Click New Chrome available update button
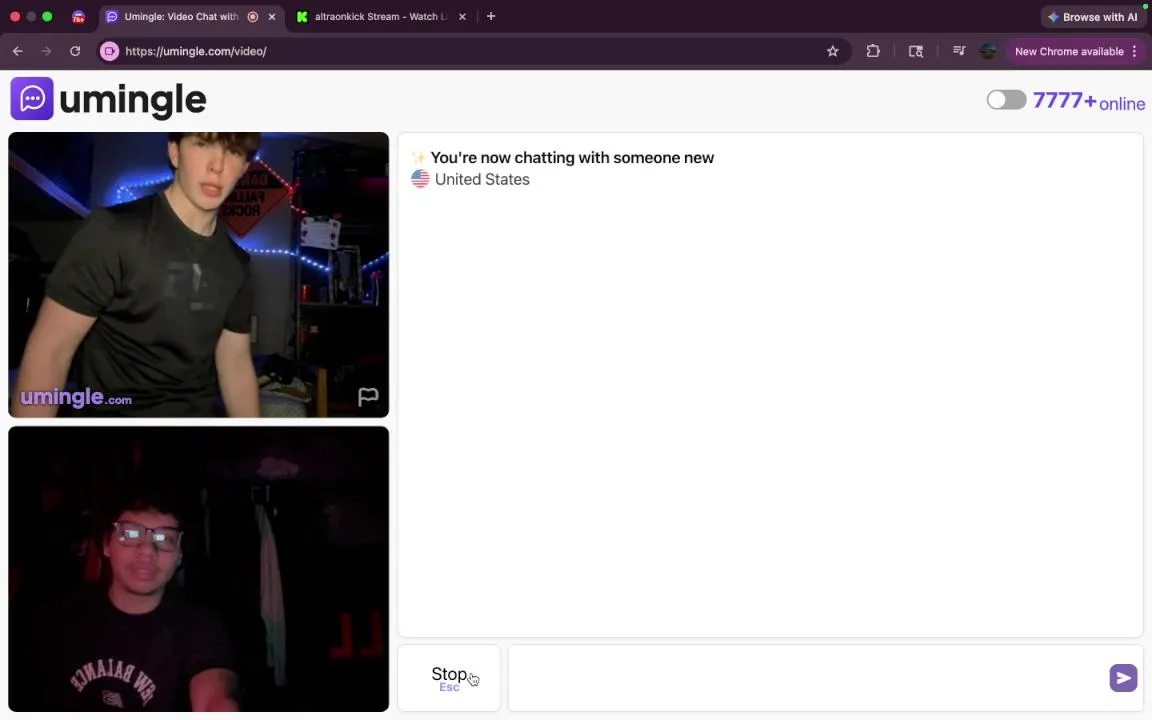Image resolution: width=1152 pixels, height=720 pixels. [x=1069, y=51]
